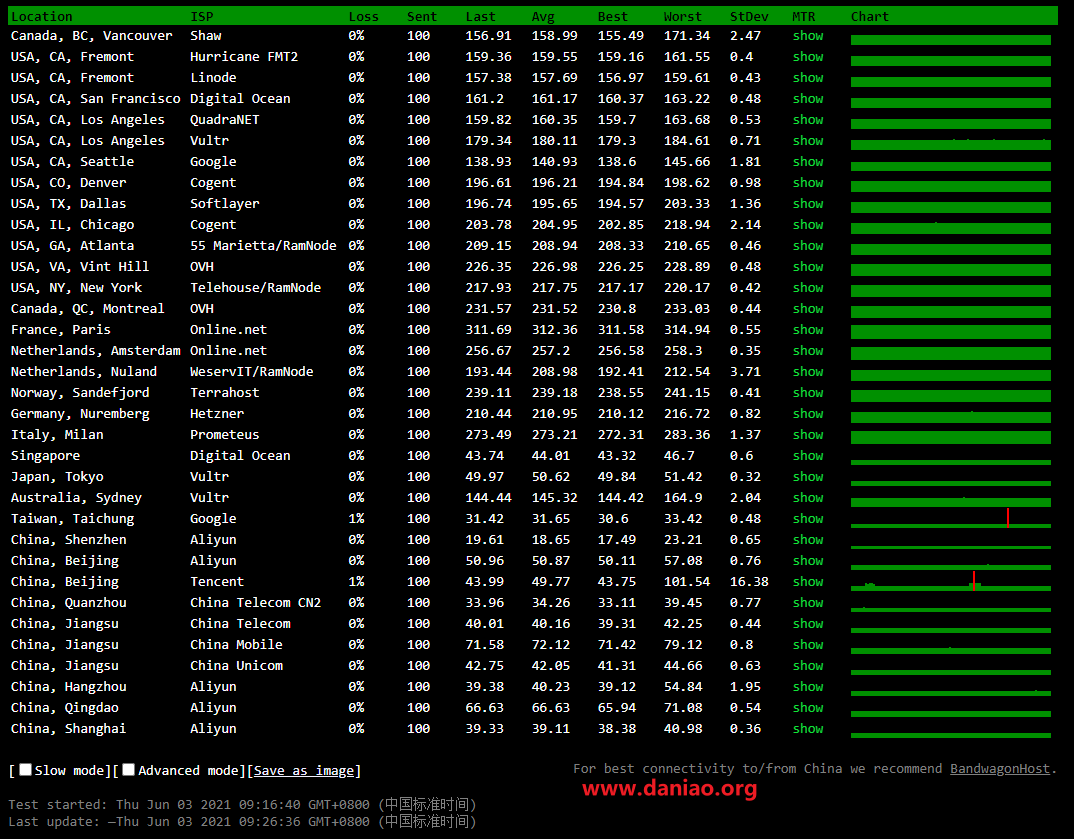Show MTR for Jiangsu China Telecom
Screen dimensions: 1074x839
(808, 624)
